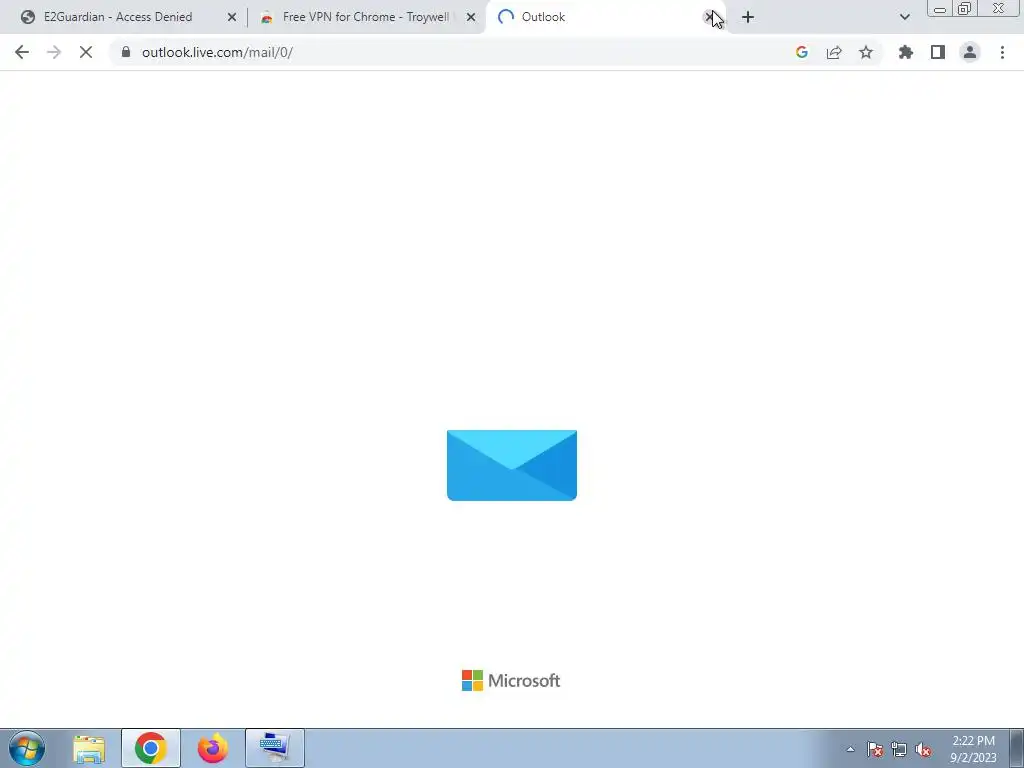Click the Google icon in address bar
This screenshot has width=1024, height=768.
(x=802, y=52)
